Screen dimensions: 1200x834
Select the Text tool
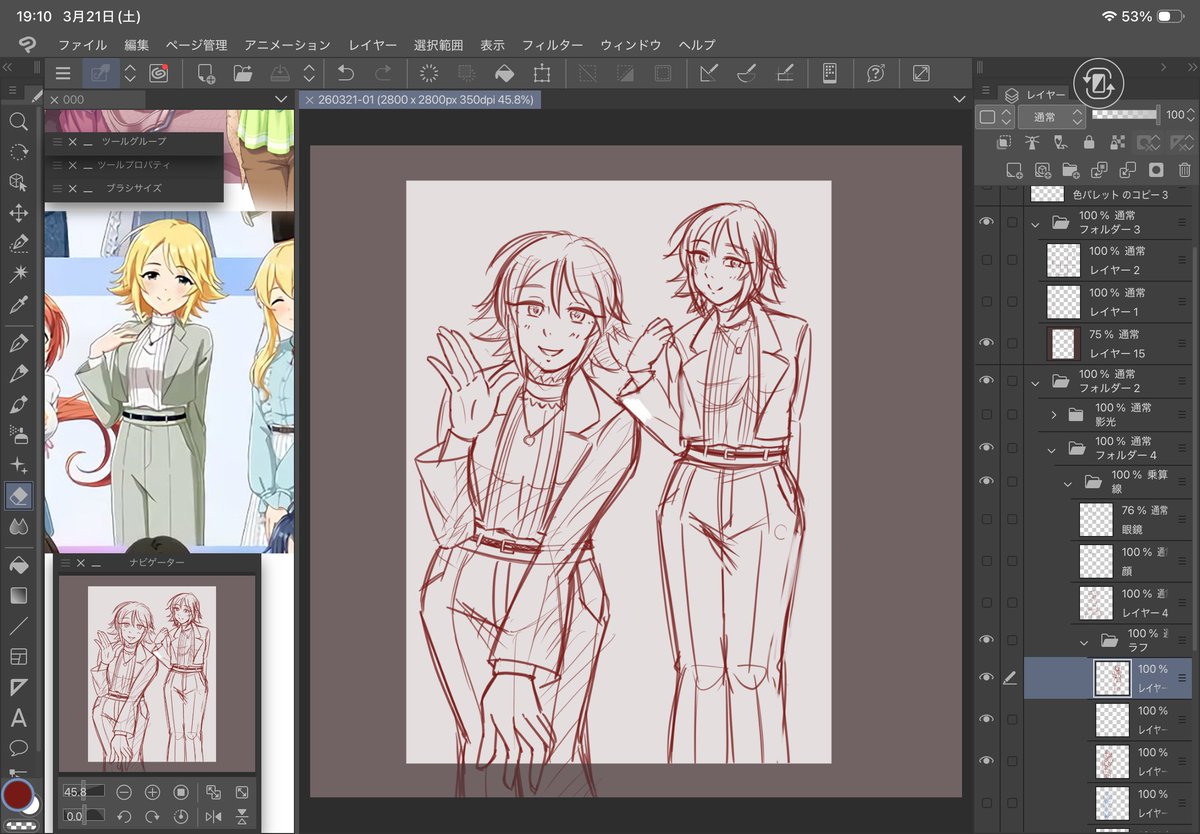tap(18, 718)
